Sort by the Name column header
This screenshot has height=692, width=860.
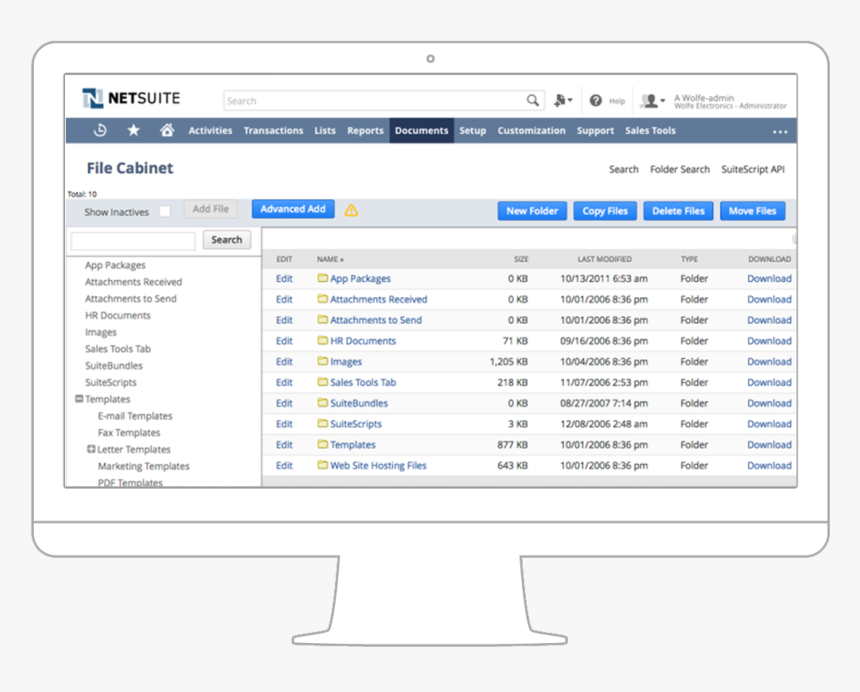pos(330,259)
